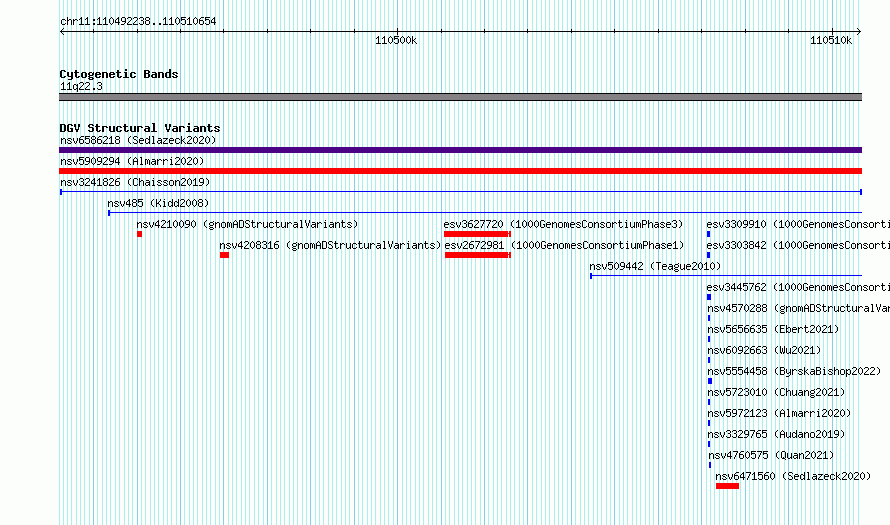Click the nsv4760575 (Quan2021) label
The height and width of the screenshot is (525, 890).
tap(771, 455)
